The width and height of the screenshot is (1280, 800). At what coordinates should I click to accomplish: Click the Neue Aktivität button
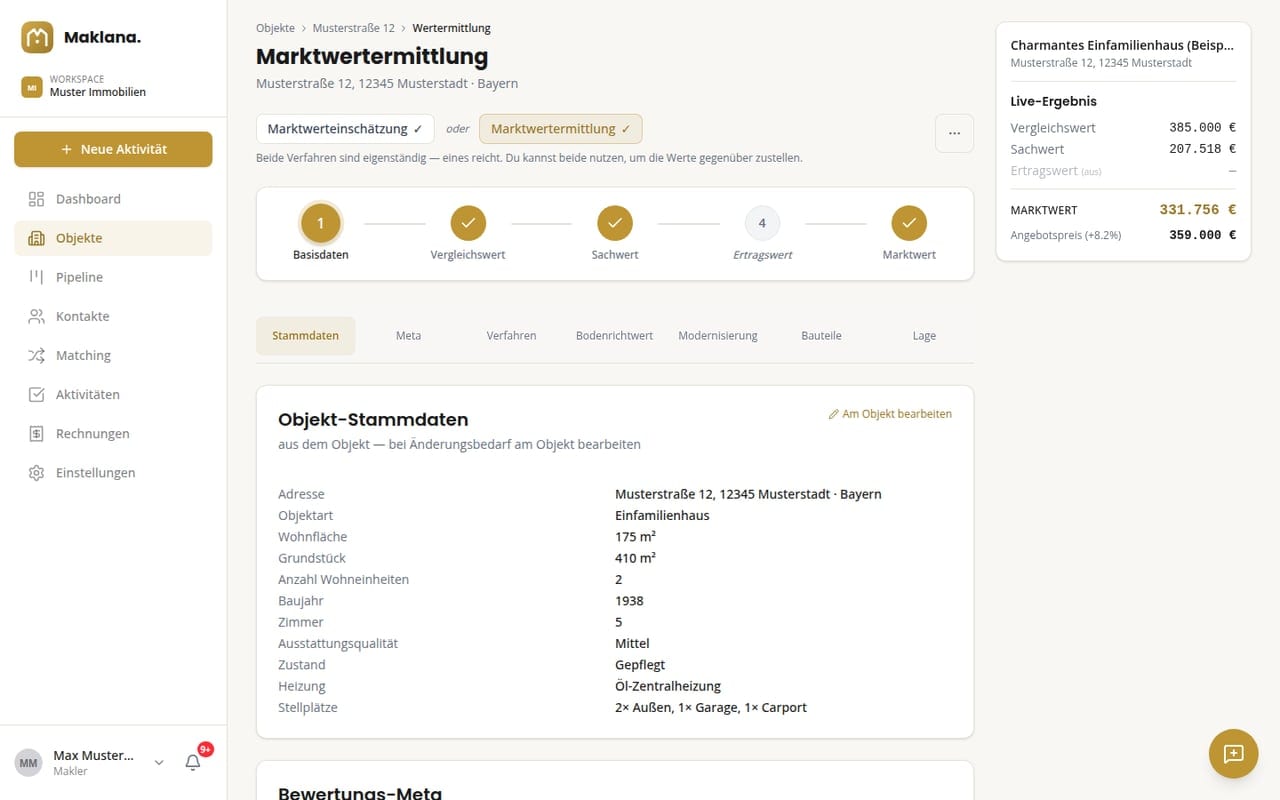113,149
